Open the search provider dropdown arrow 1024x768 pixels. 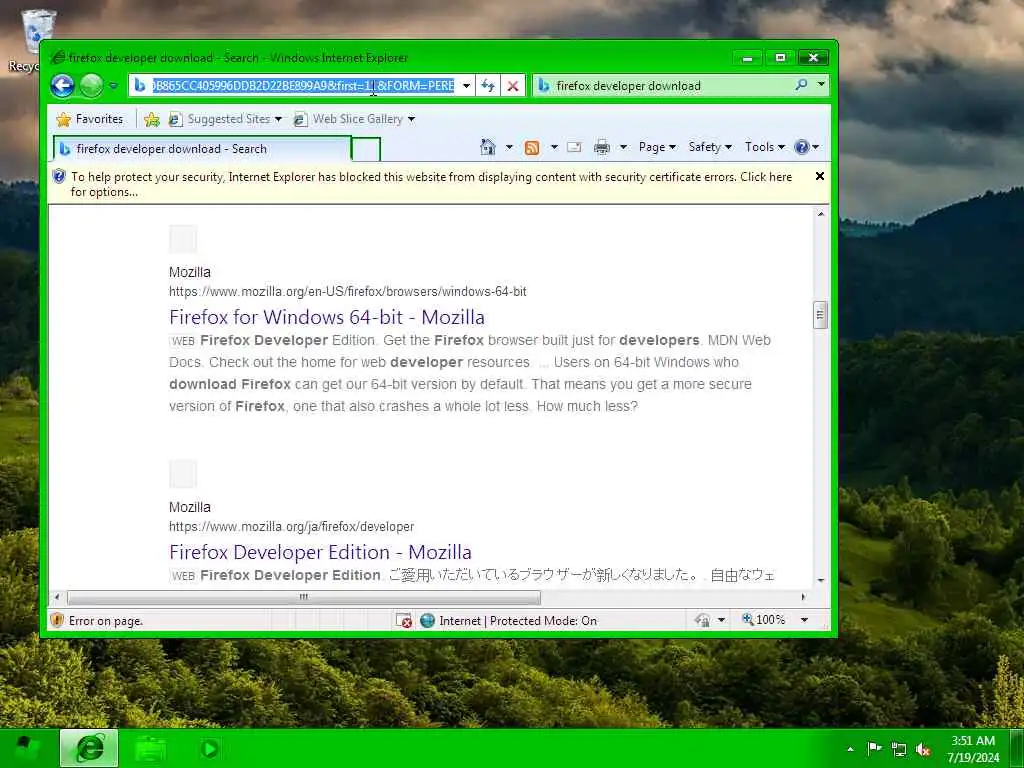coord(821,84)
